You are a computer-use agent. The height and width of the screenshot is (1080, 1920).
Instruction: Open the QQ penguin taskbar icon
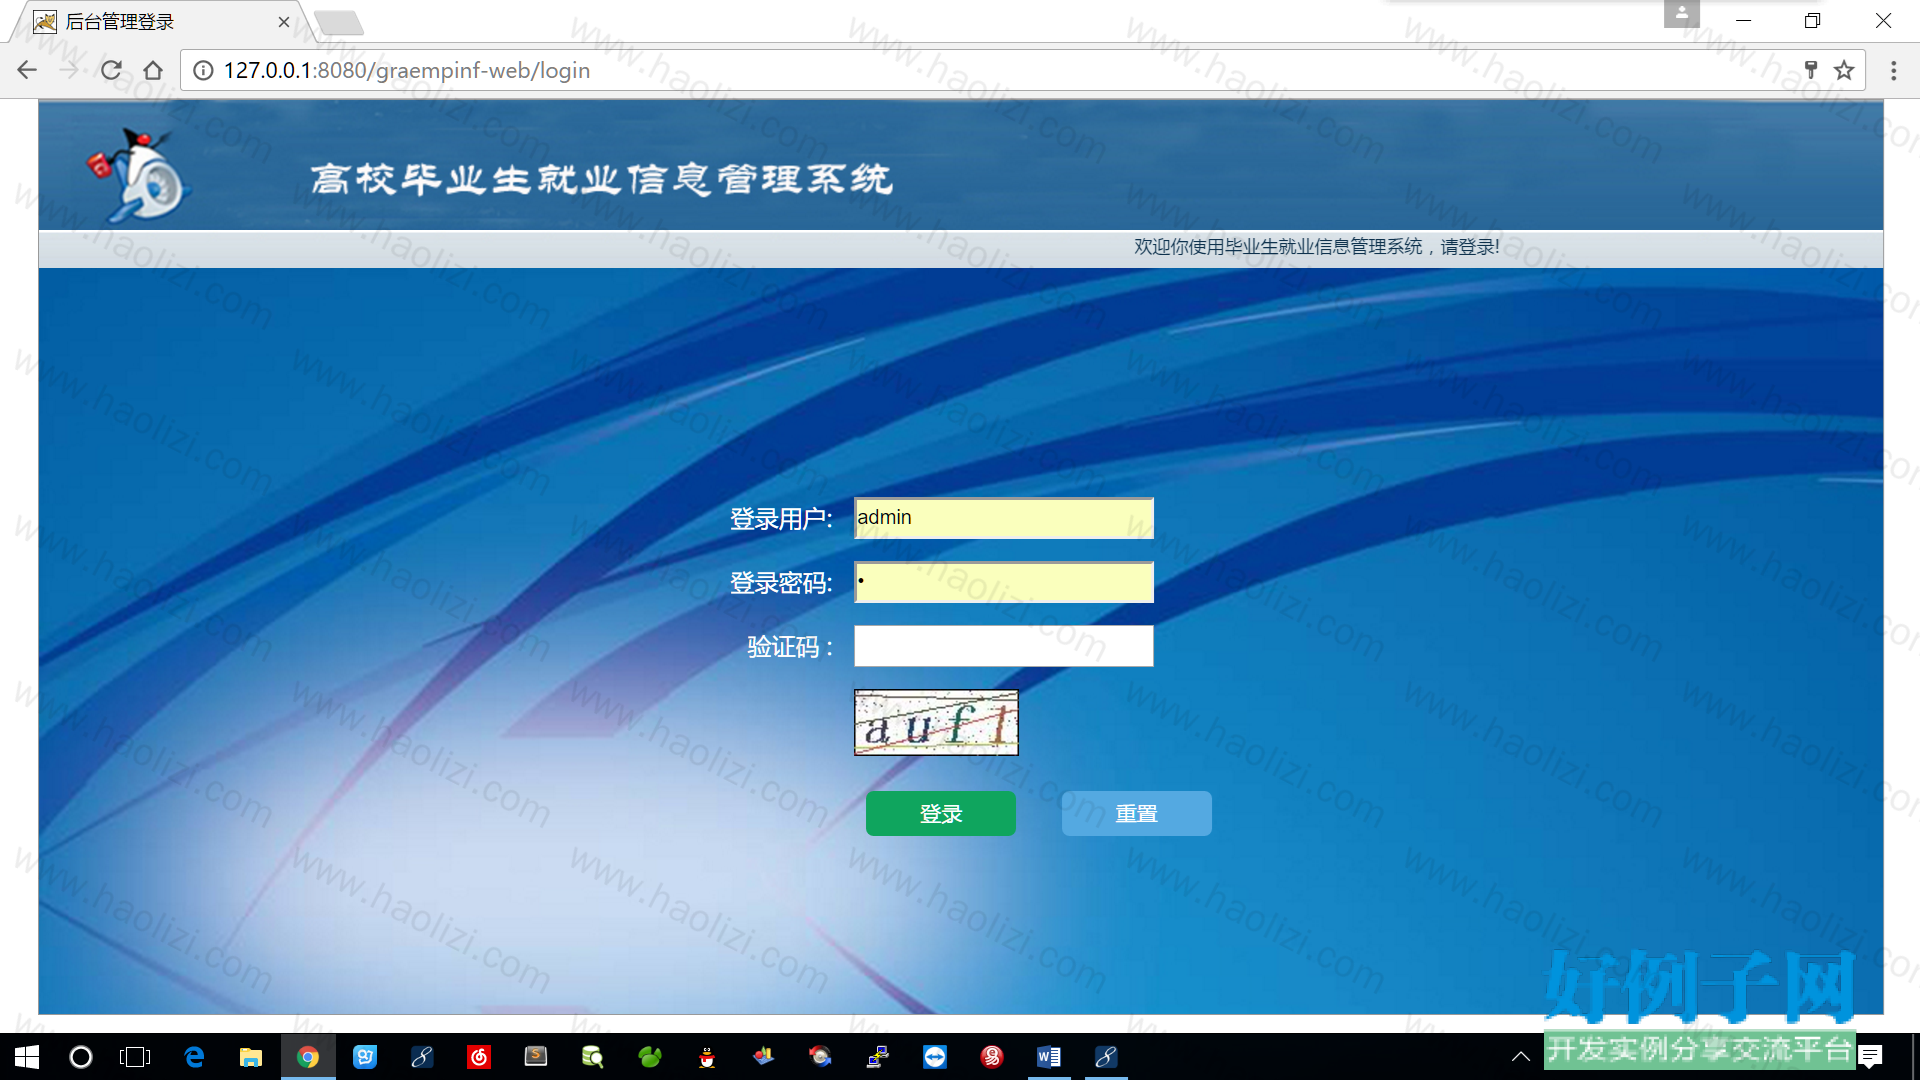coord(707,1057)
